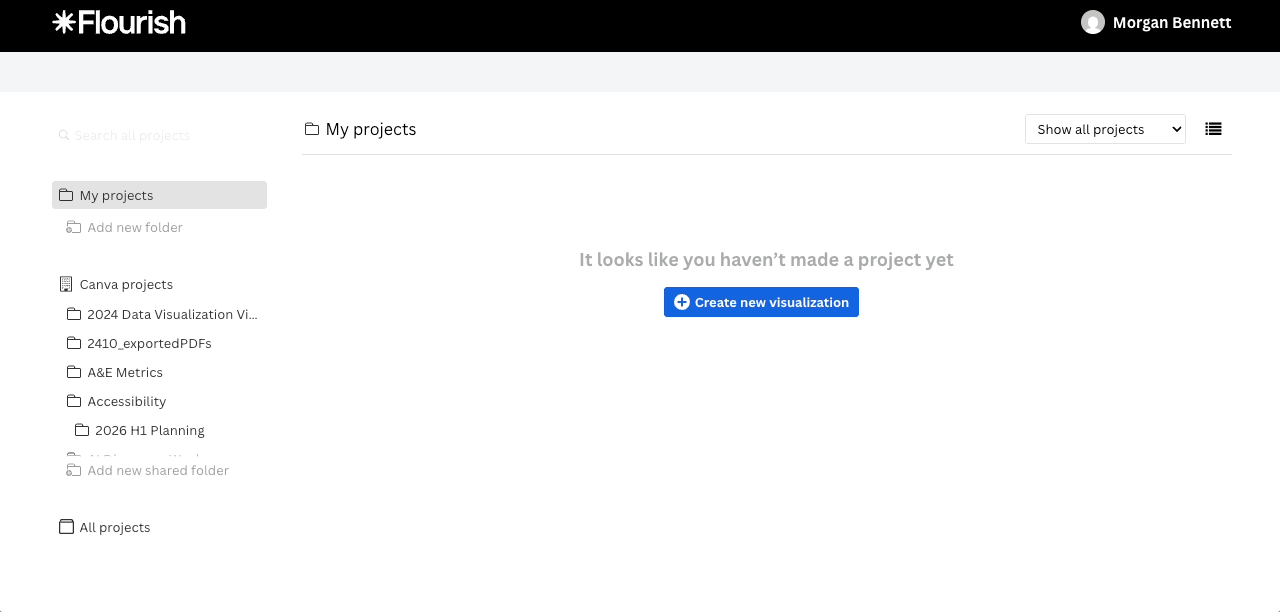Click Create new visualization button
Image resolution: width=1280 pixels, height=612 pixels.
(x=761, y=302)
